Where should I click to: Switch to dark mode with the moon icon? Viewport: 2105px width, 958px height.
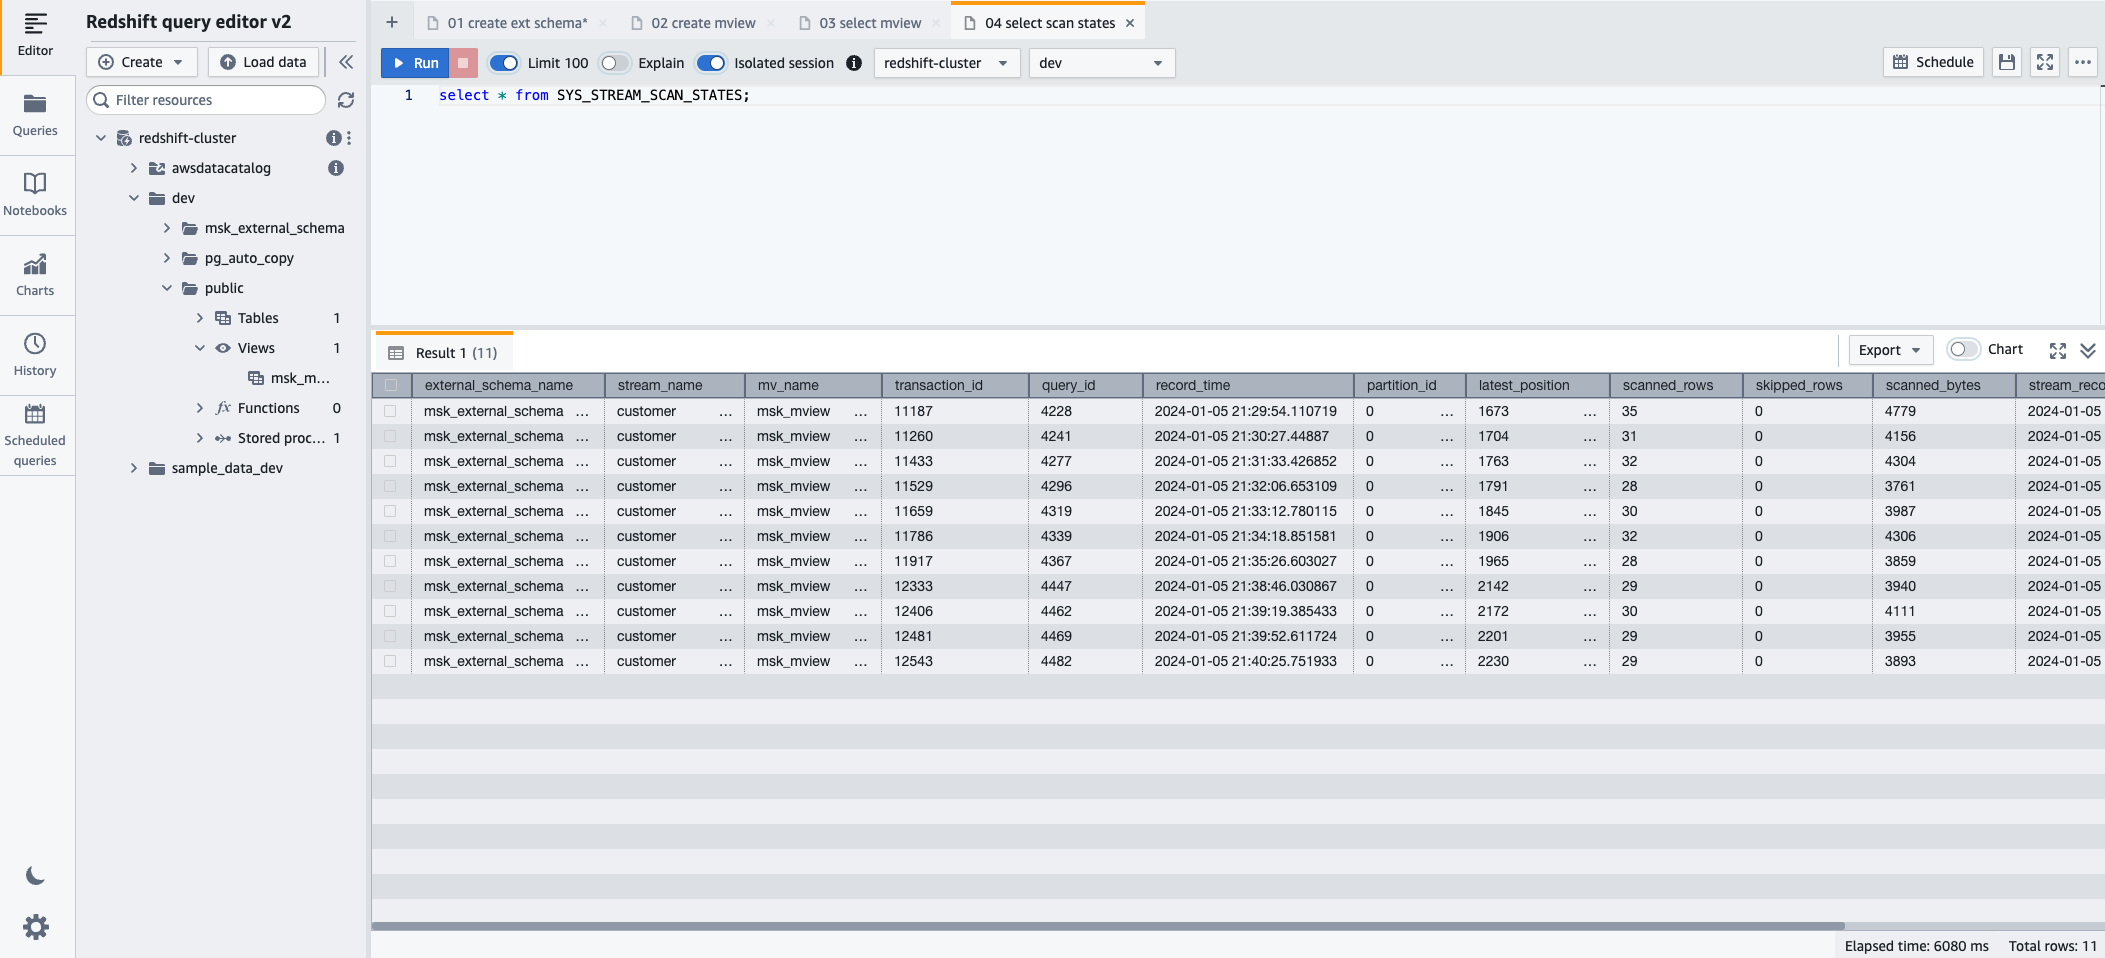click(x=35, y=875)
